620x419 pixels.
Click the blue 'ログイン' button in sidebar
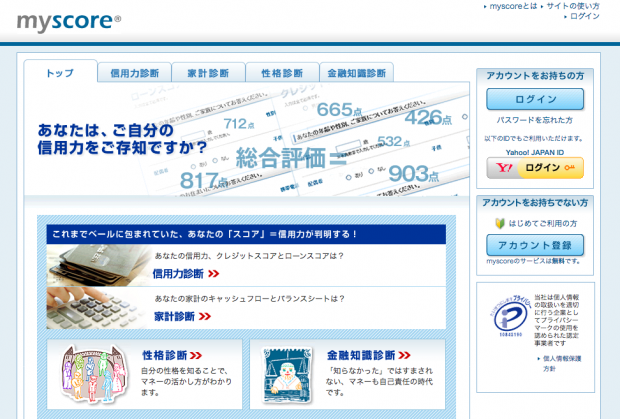(x=535, y=99)
